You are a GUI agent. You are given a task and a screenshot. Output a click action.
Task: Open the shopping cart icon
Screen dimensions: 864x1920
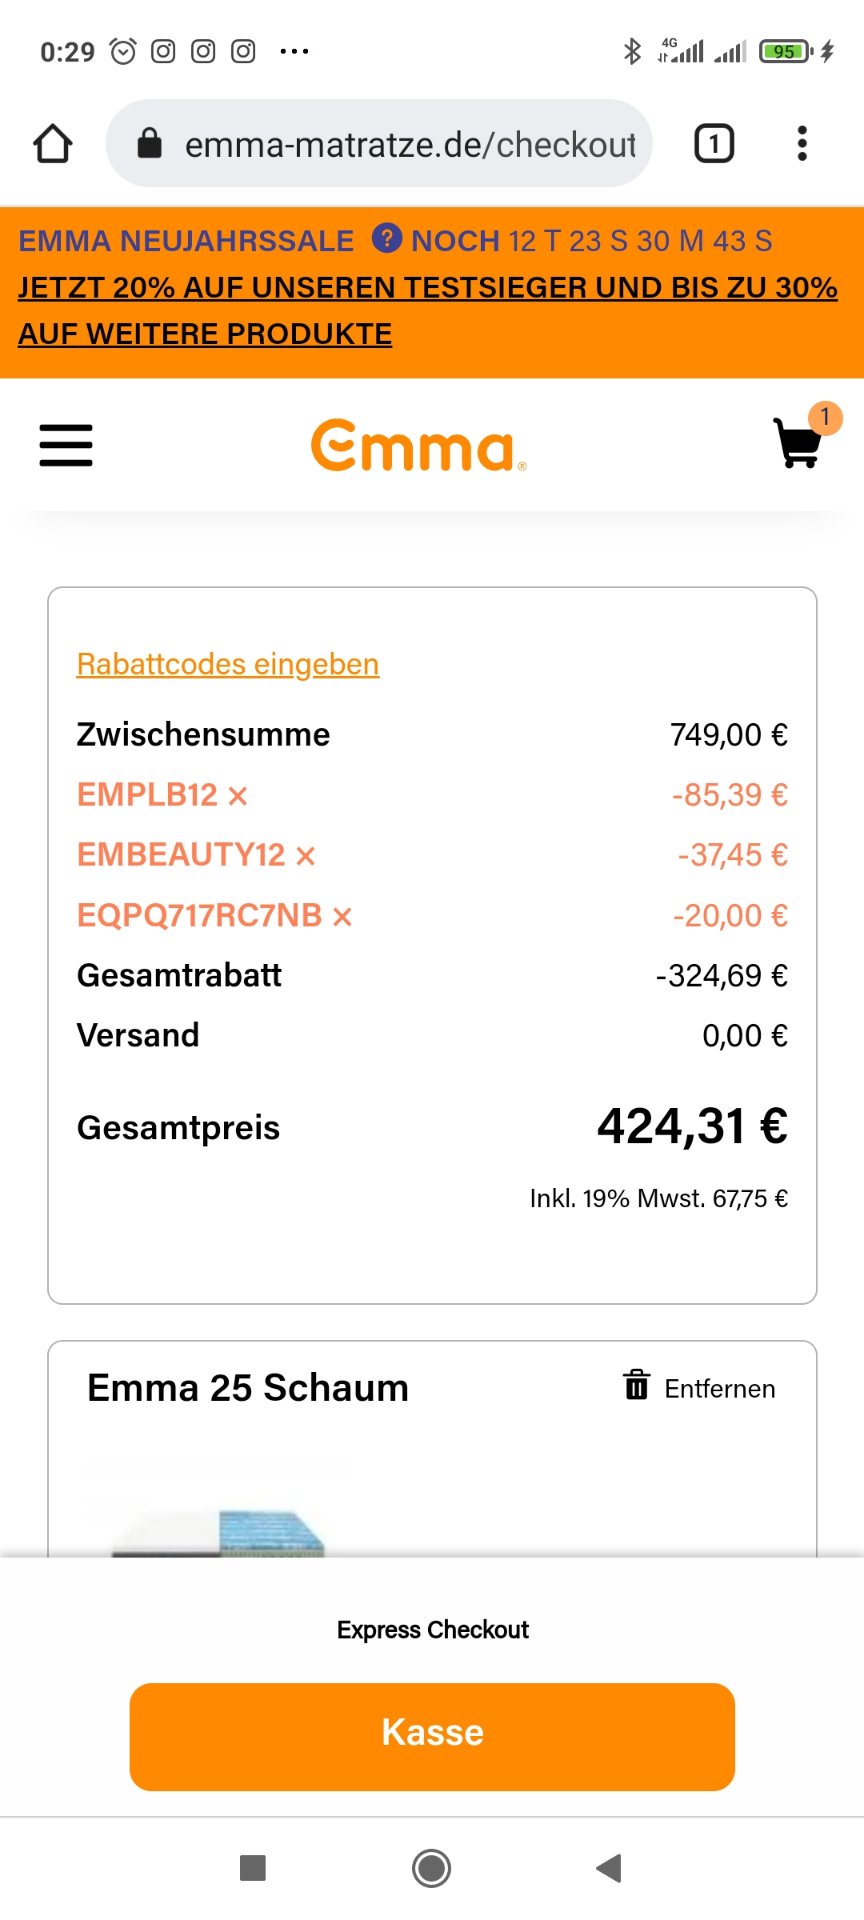coord(799,442)
